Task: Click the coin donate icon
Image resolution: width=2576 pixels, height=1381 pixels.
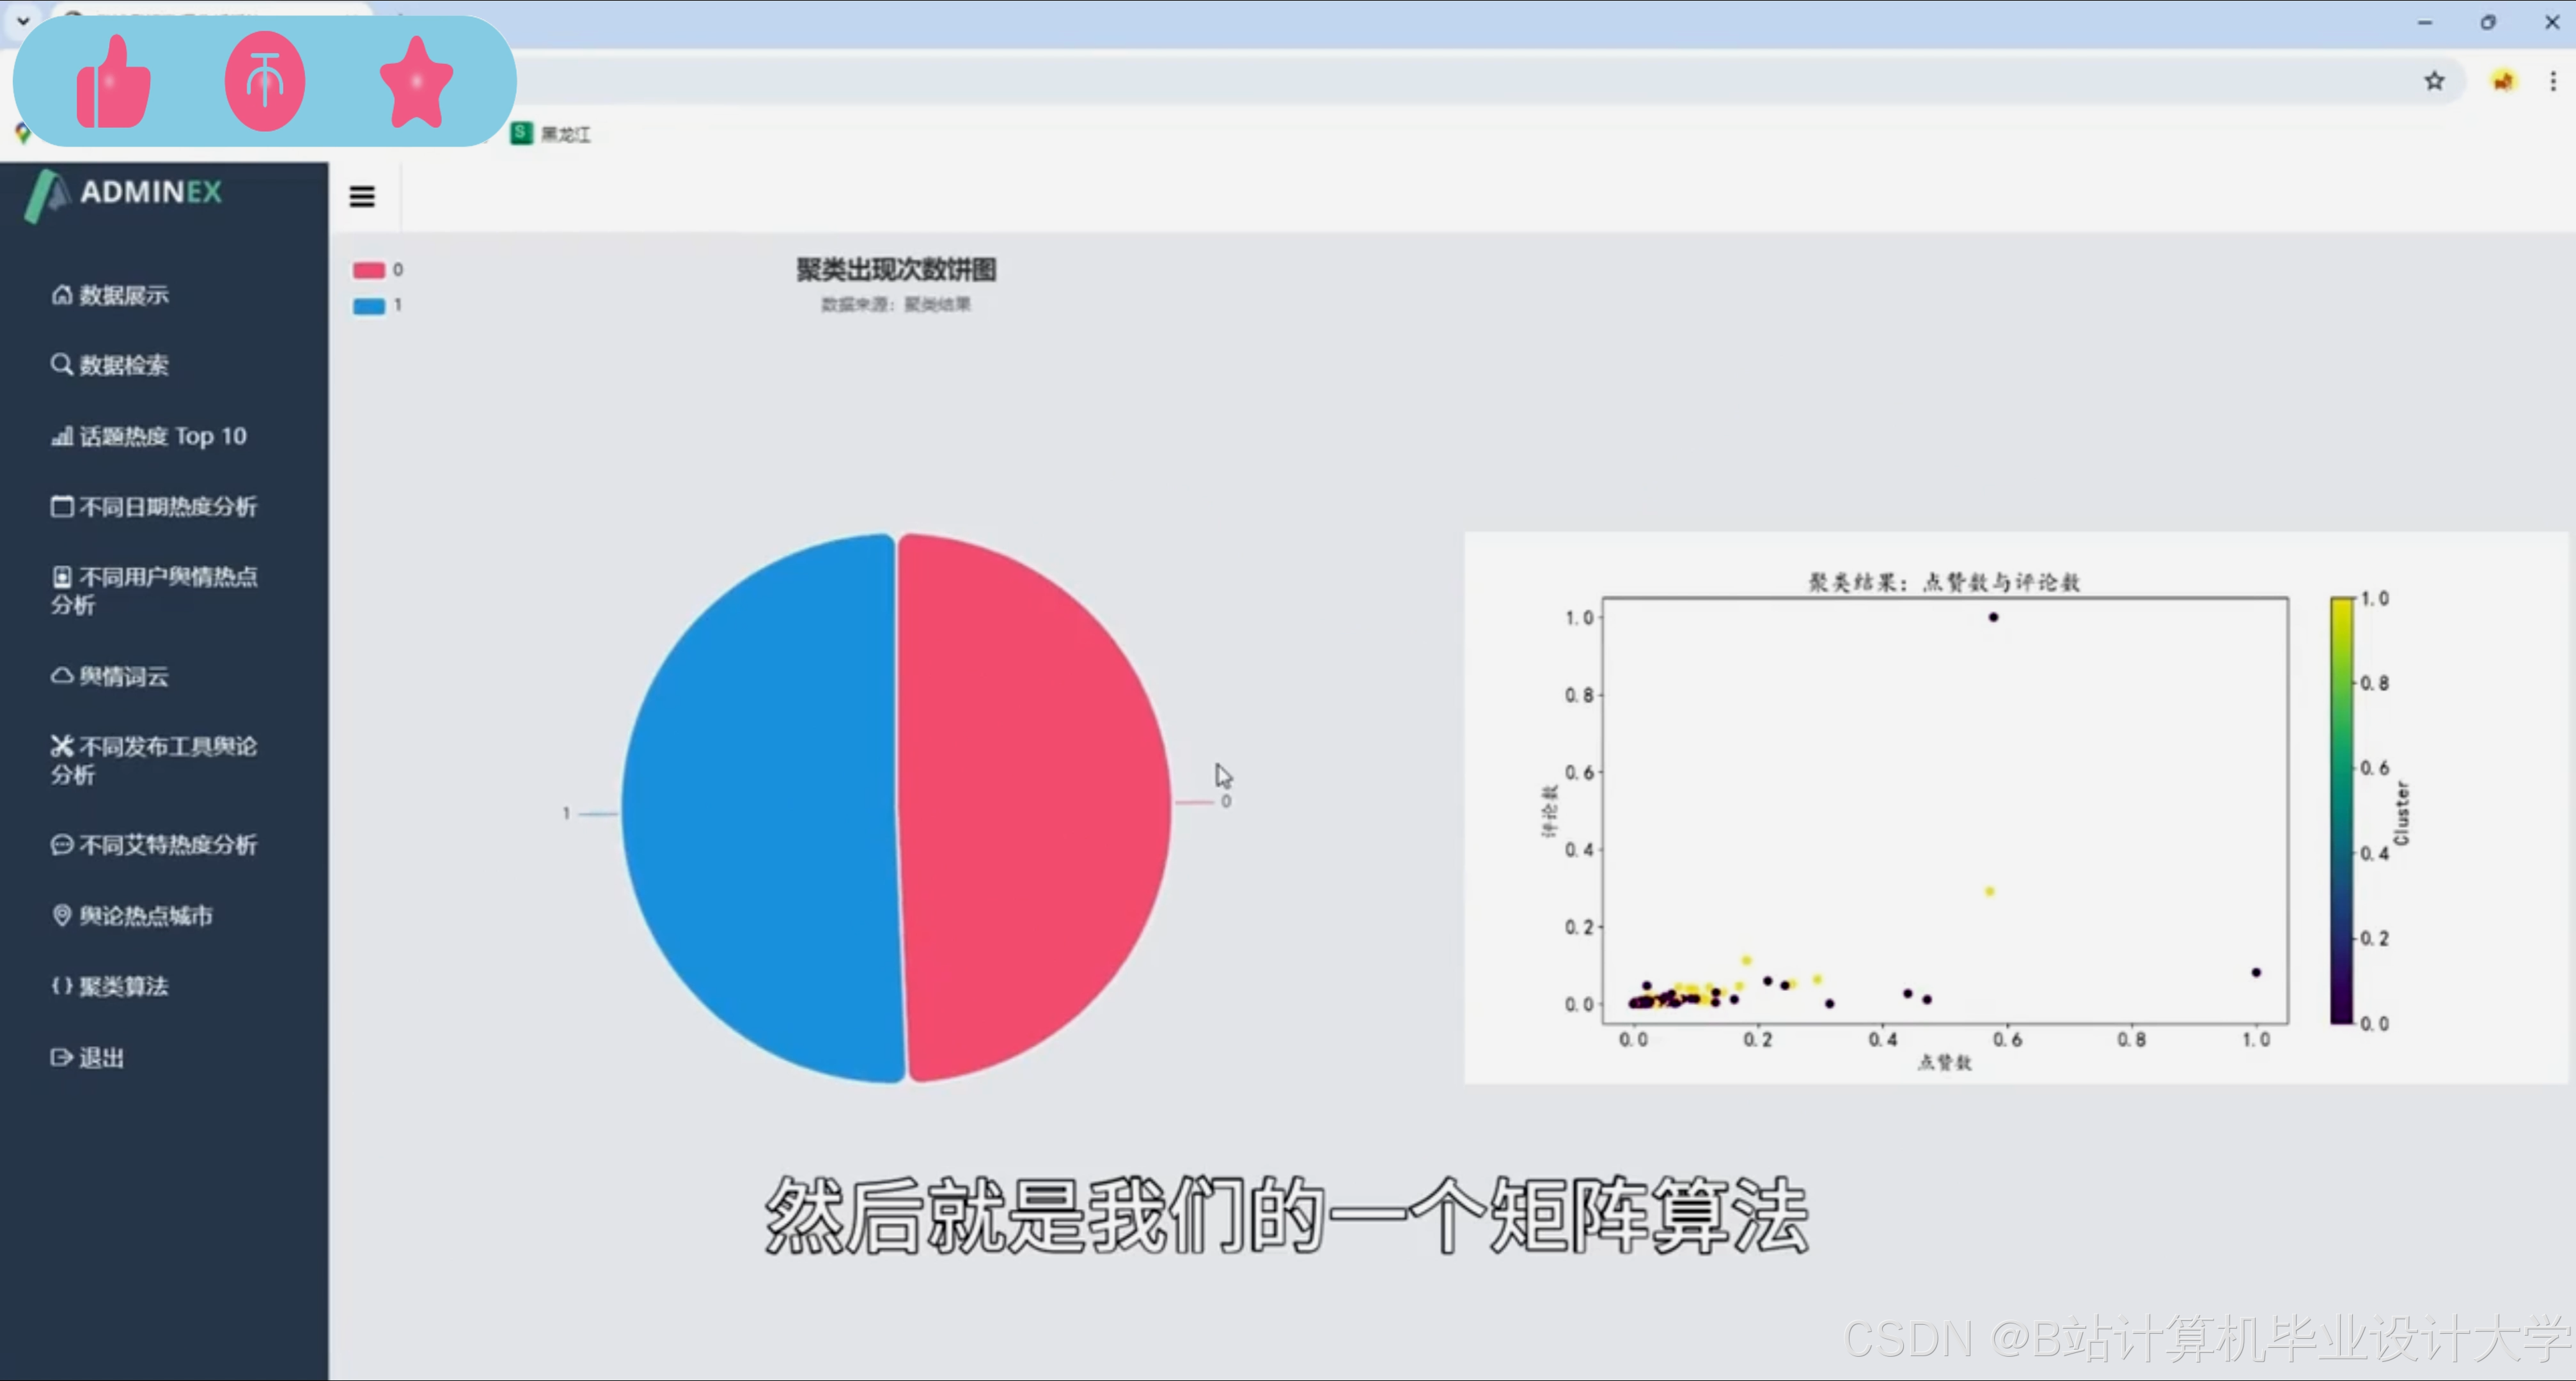Action: [265, 81]
